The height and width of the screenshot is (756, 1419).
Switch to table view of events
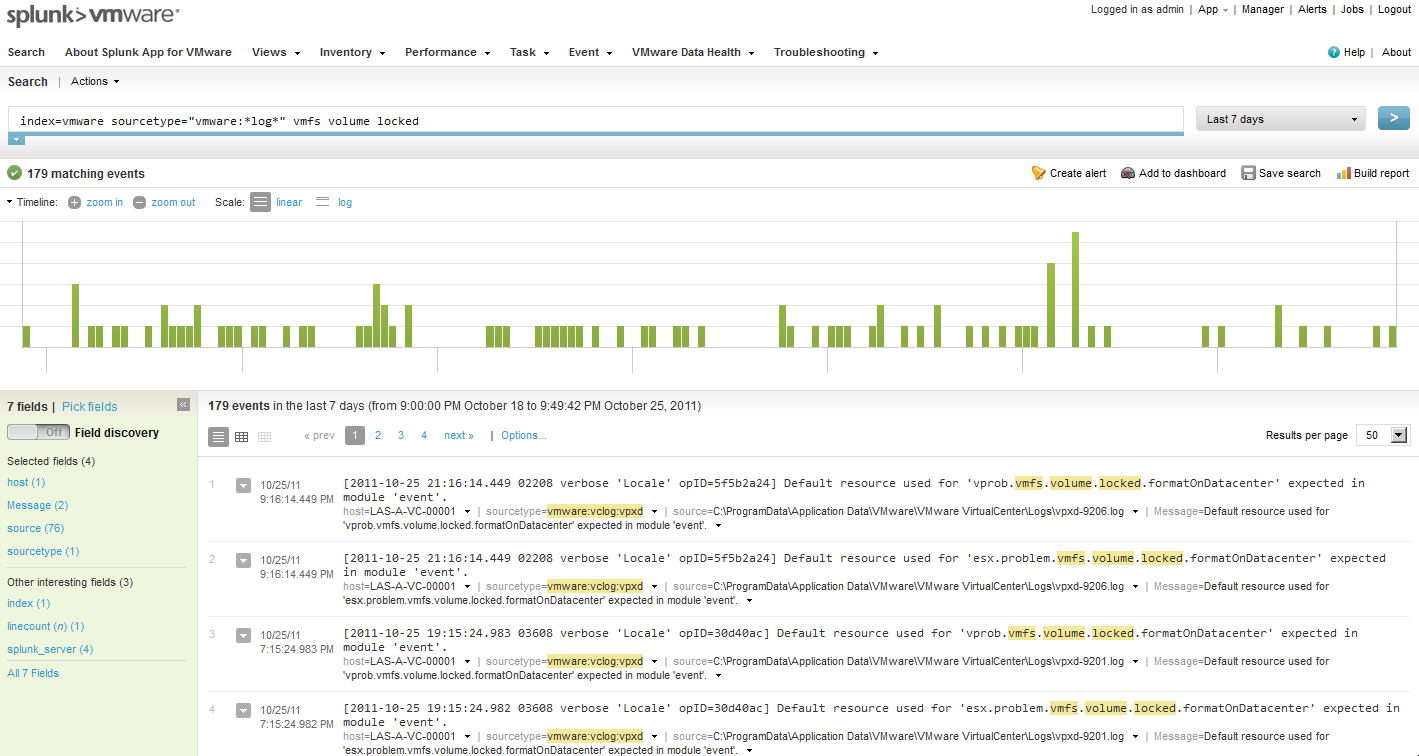click(241, 437)
